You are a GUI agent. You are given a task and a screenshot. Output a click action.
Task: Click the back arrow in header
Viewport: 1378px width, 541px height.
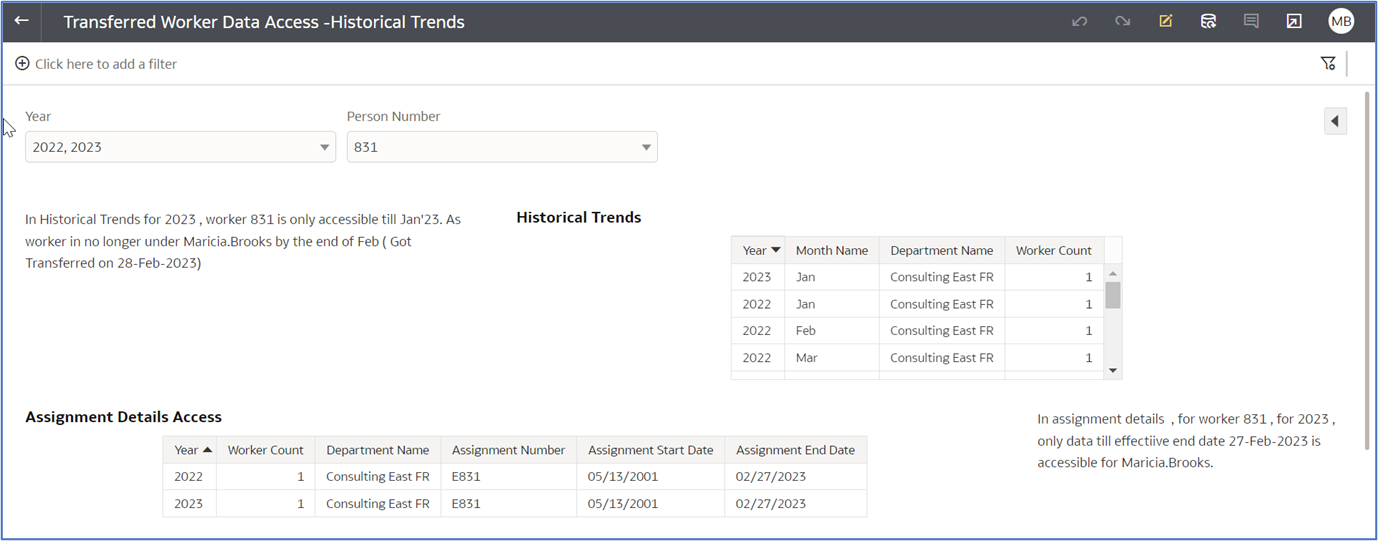21,21
